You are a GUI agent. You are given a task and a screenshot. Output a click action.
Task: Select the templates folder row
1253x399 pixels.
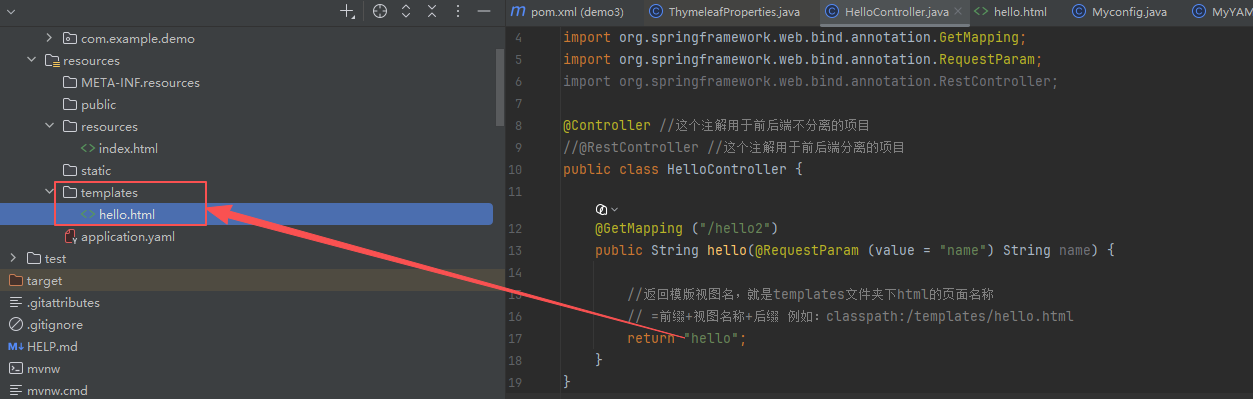[246, 193]
